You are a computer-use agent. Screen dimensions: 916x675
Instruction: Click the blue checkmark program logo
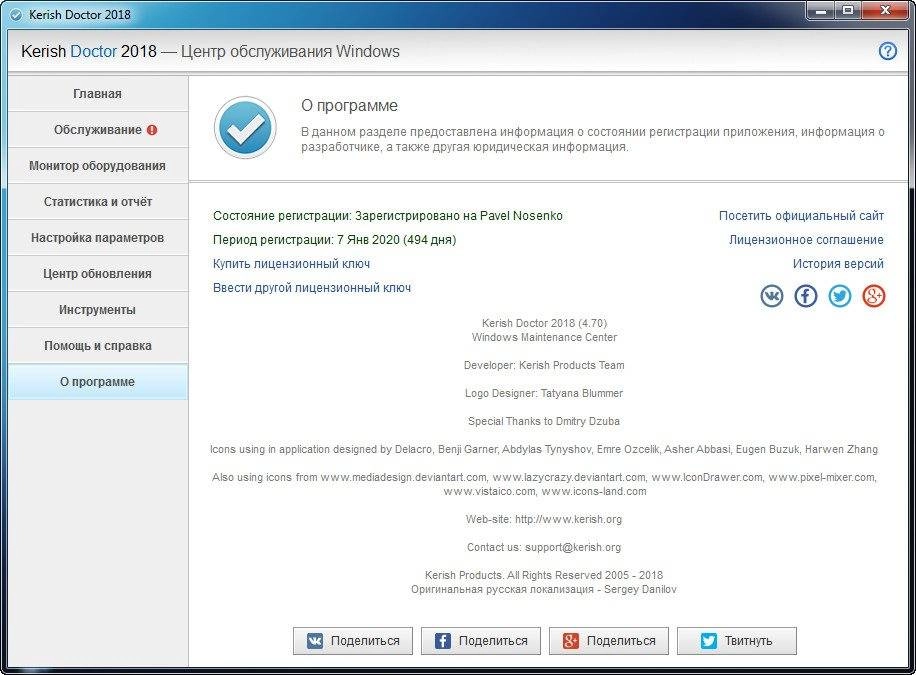click(245, 127)
